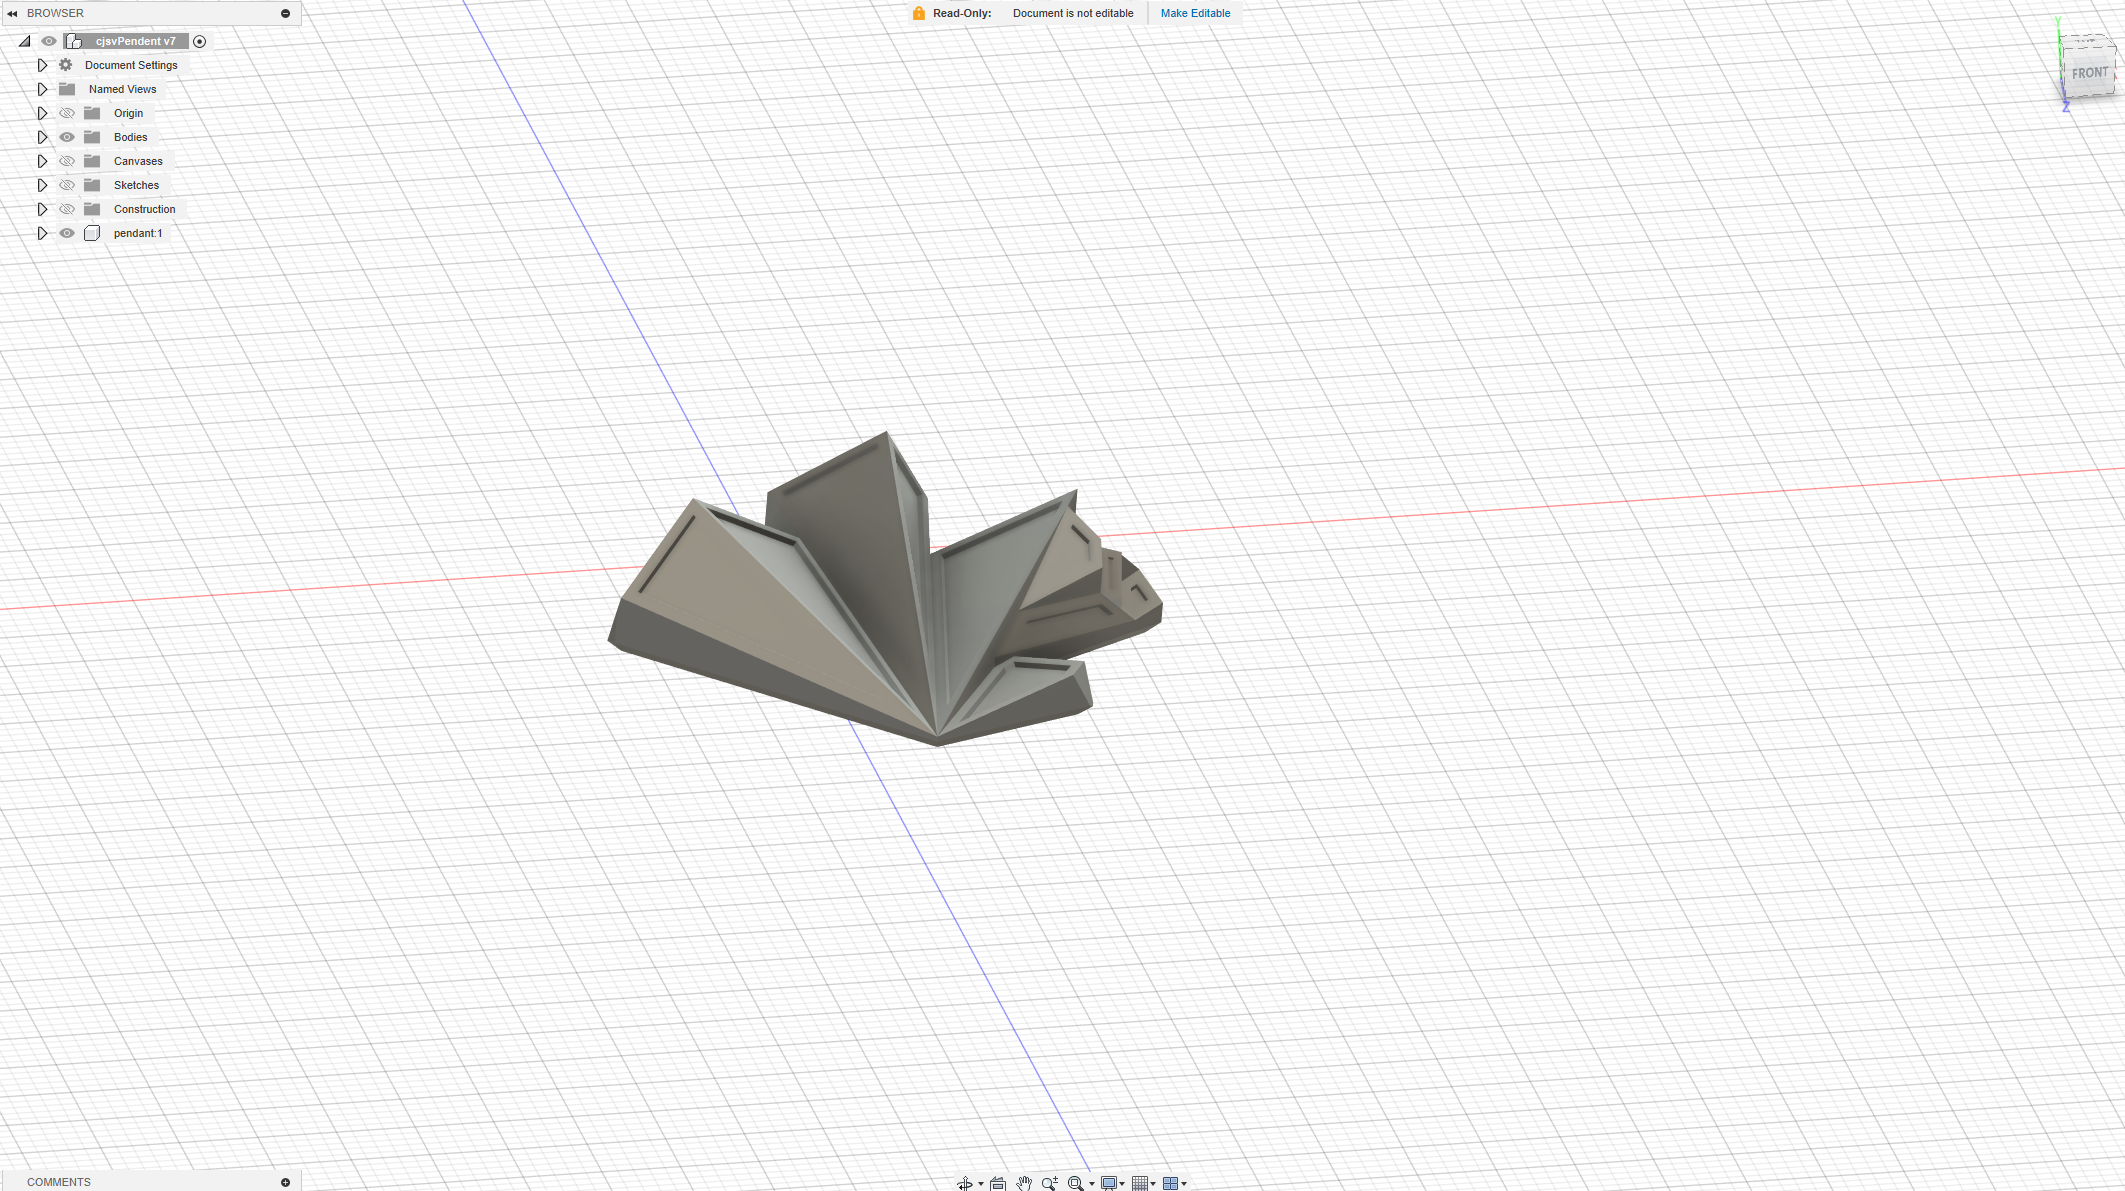Click the FRONT face of the ViewCube
Image resolution: width=2125 pixels, height=1191 pixels.
[2089, 73]
